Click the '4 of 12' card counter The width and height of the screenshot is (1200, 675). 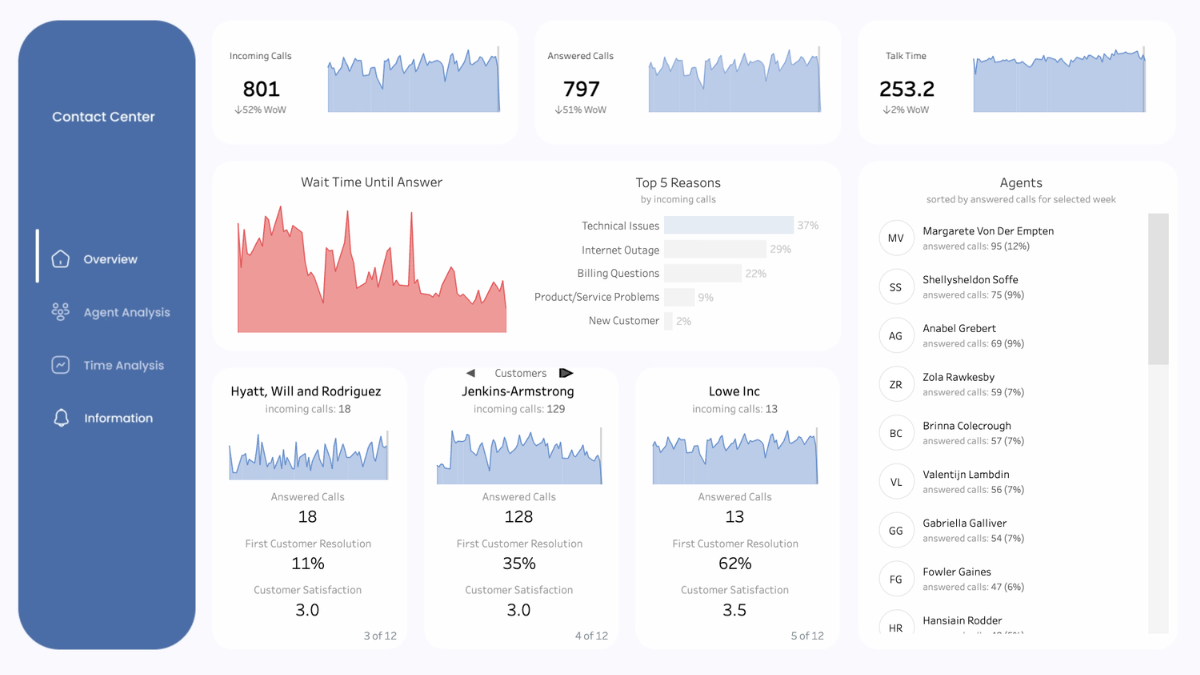(x=590, y=636)
